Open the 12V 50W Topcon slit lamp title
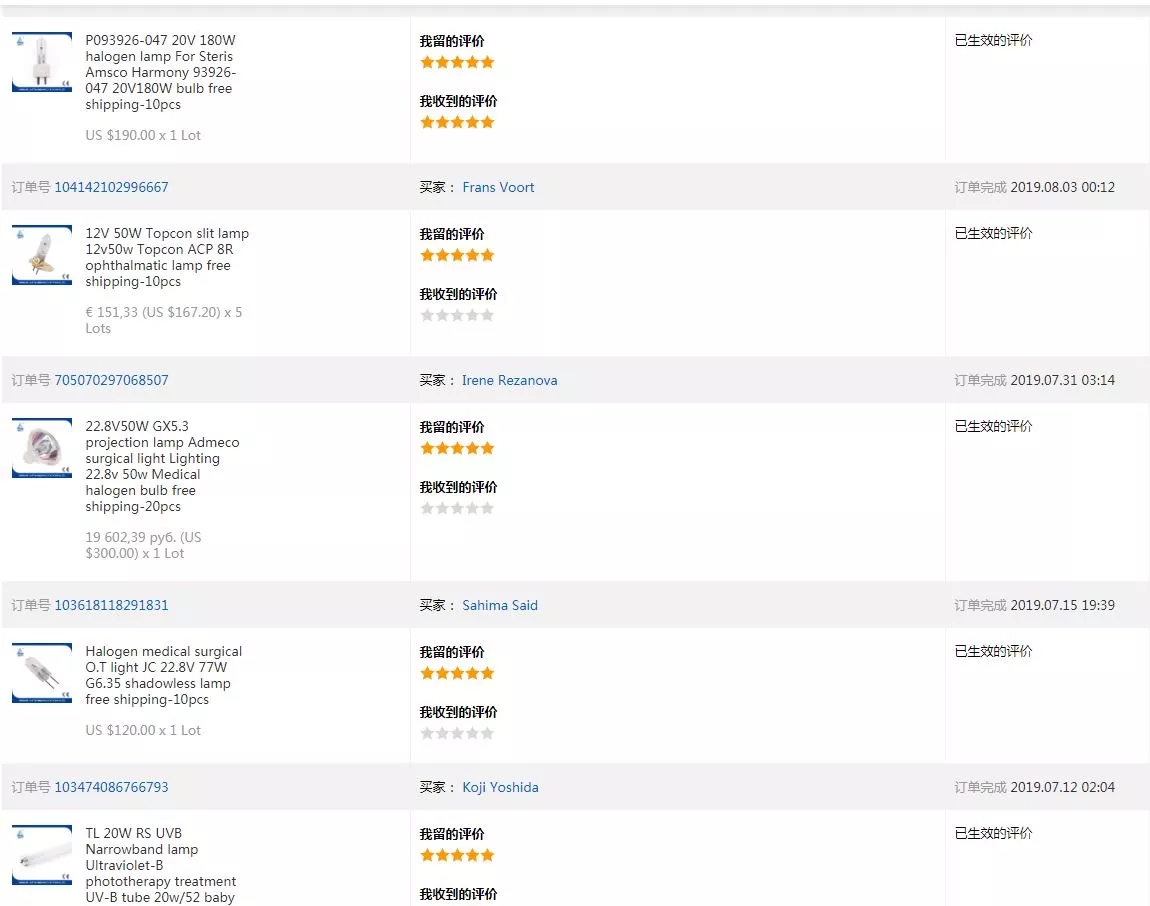The image size is (1150, 906). click(166, 257)
